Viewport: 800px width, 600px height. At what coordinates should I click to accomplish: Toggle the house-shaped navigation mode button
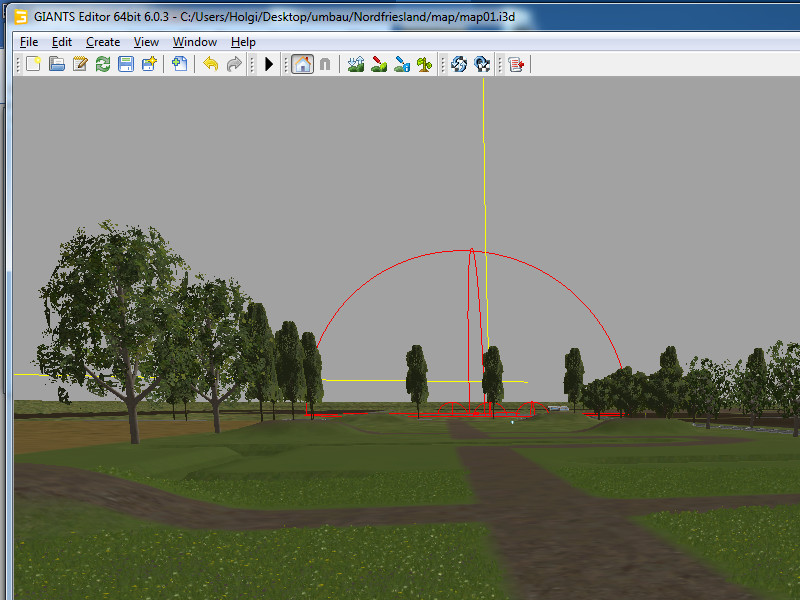(x=302, y=64)
